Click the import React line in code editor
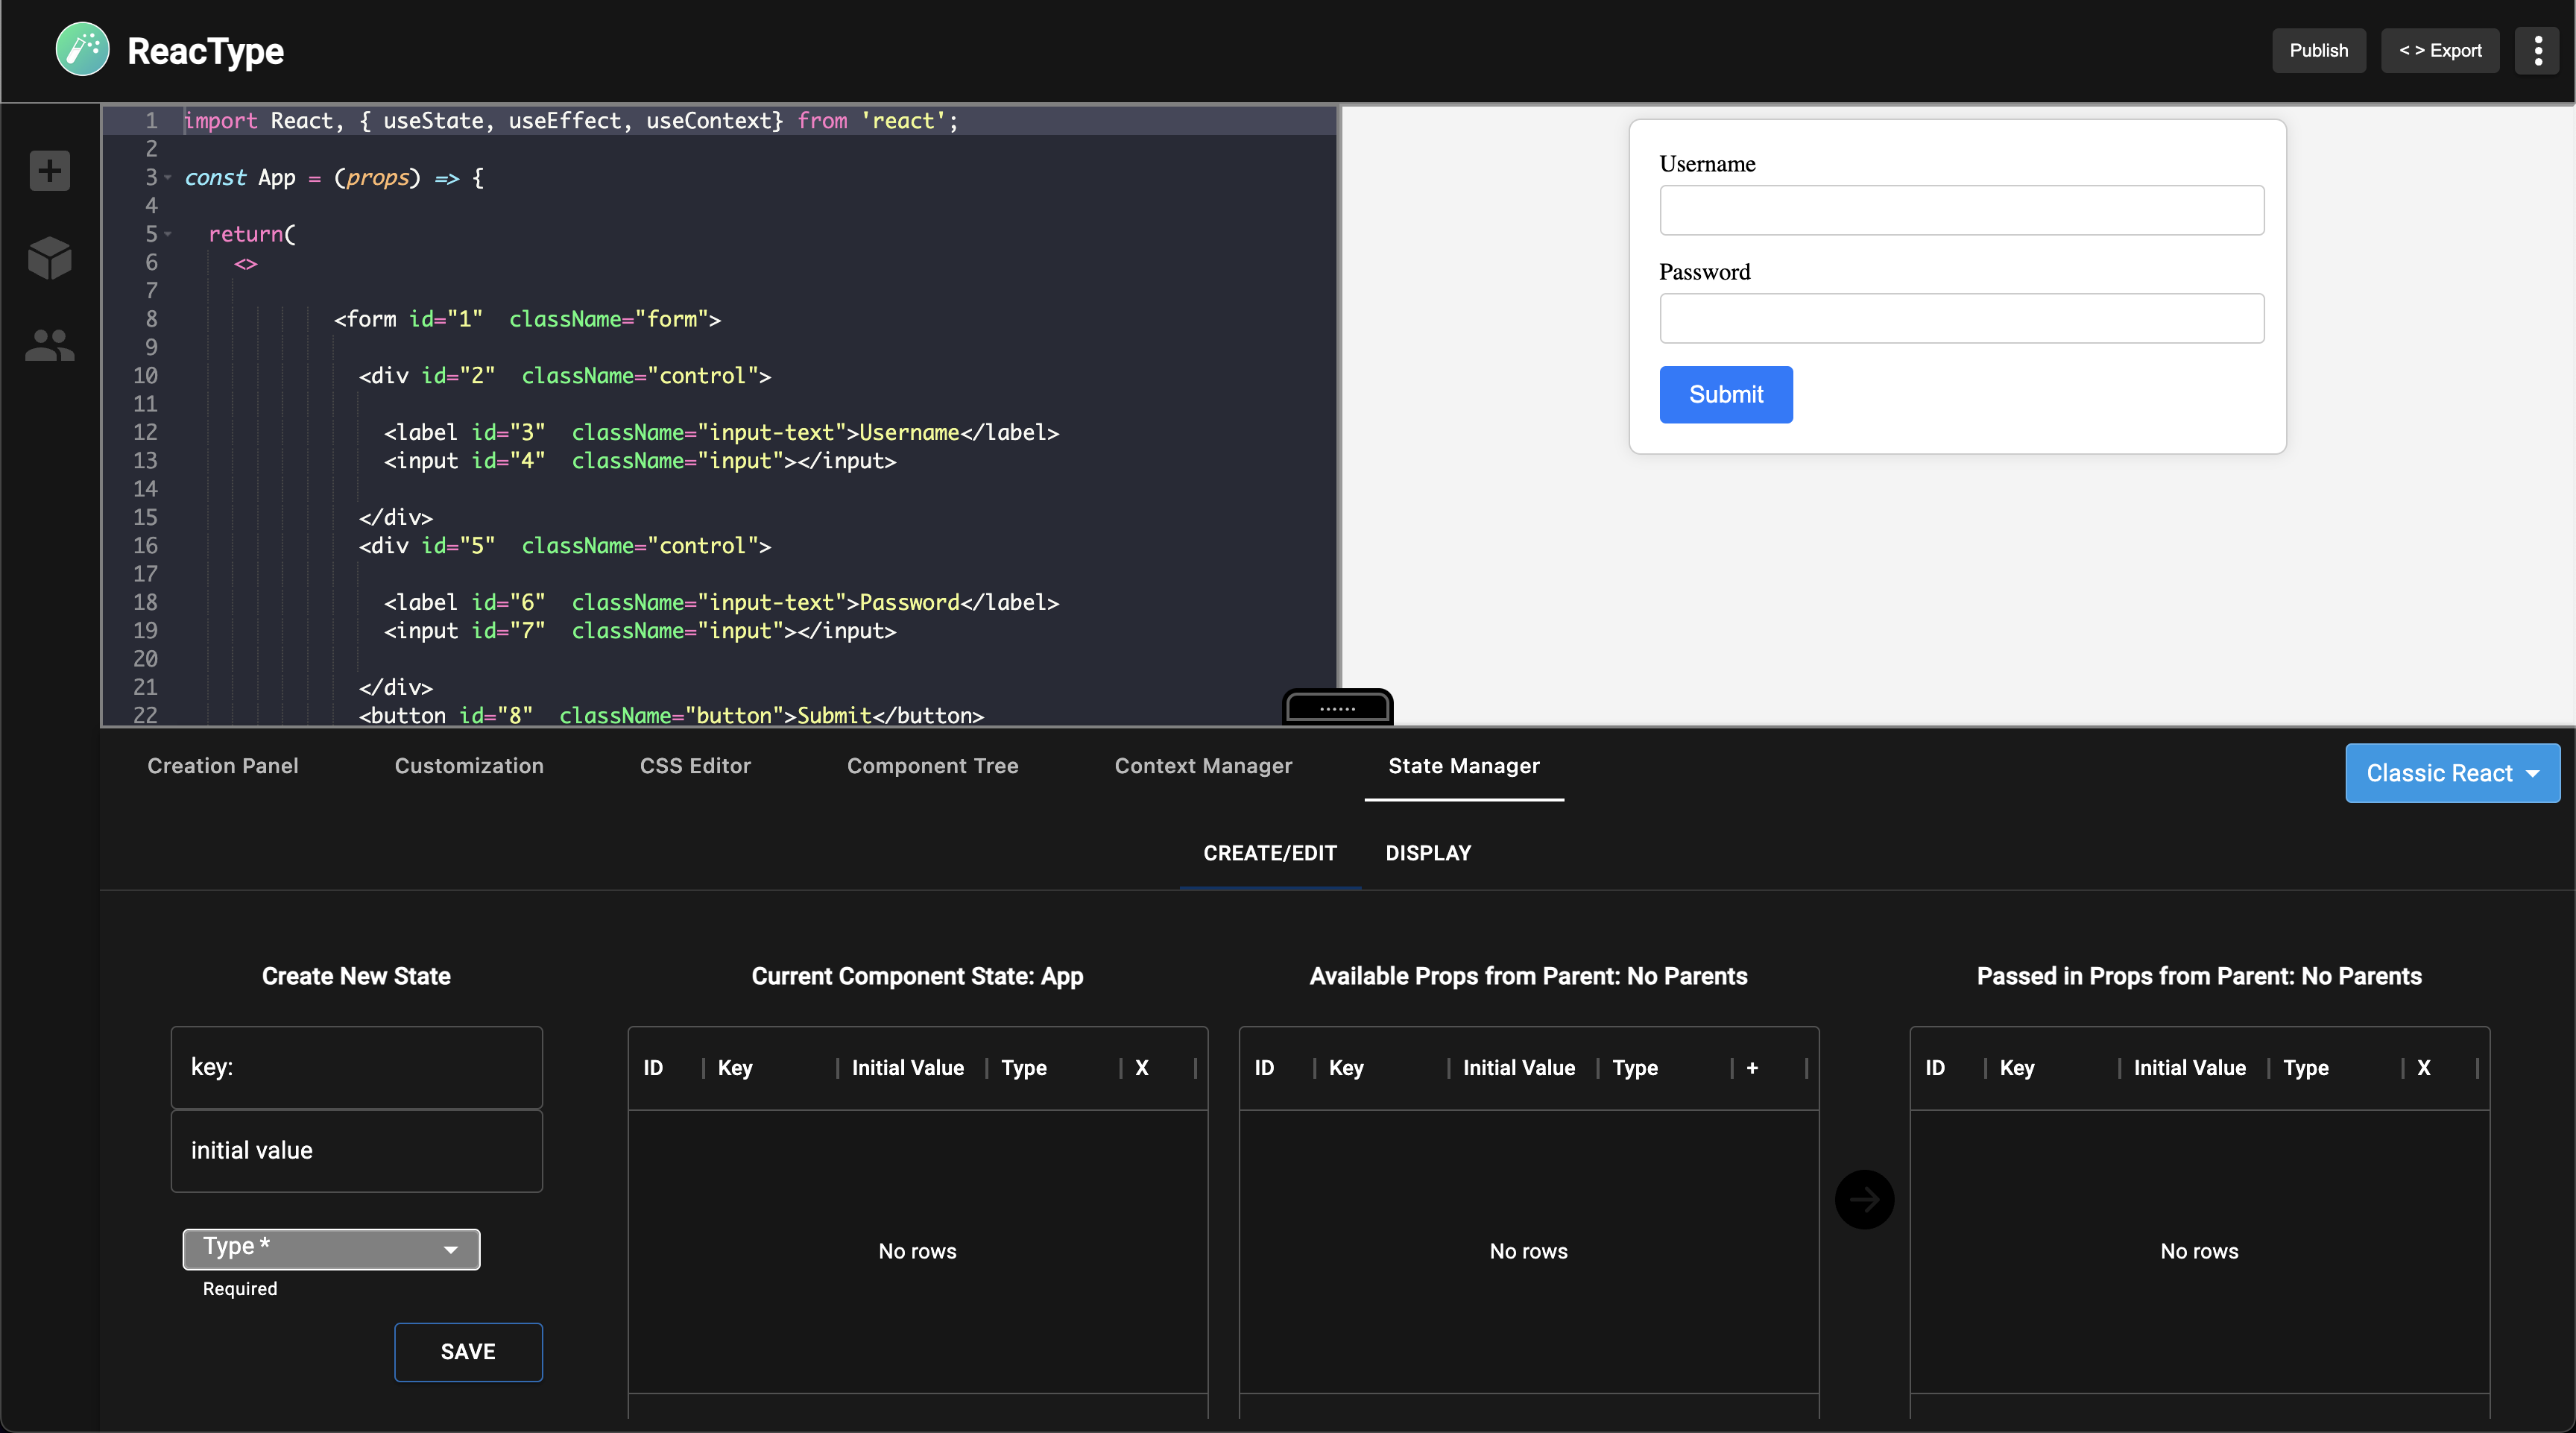This screenshot has height=1433, width=2576. 571,121
